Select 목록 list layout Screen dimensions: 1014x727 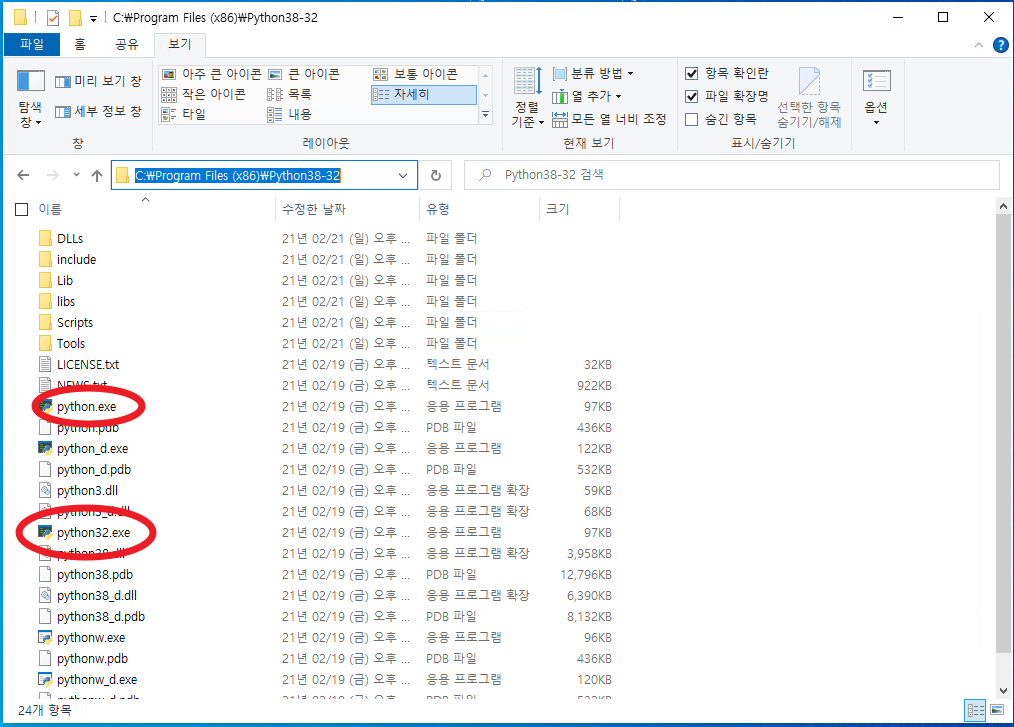290,94
